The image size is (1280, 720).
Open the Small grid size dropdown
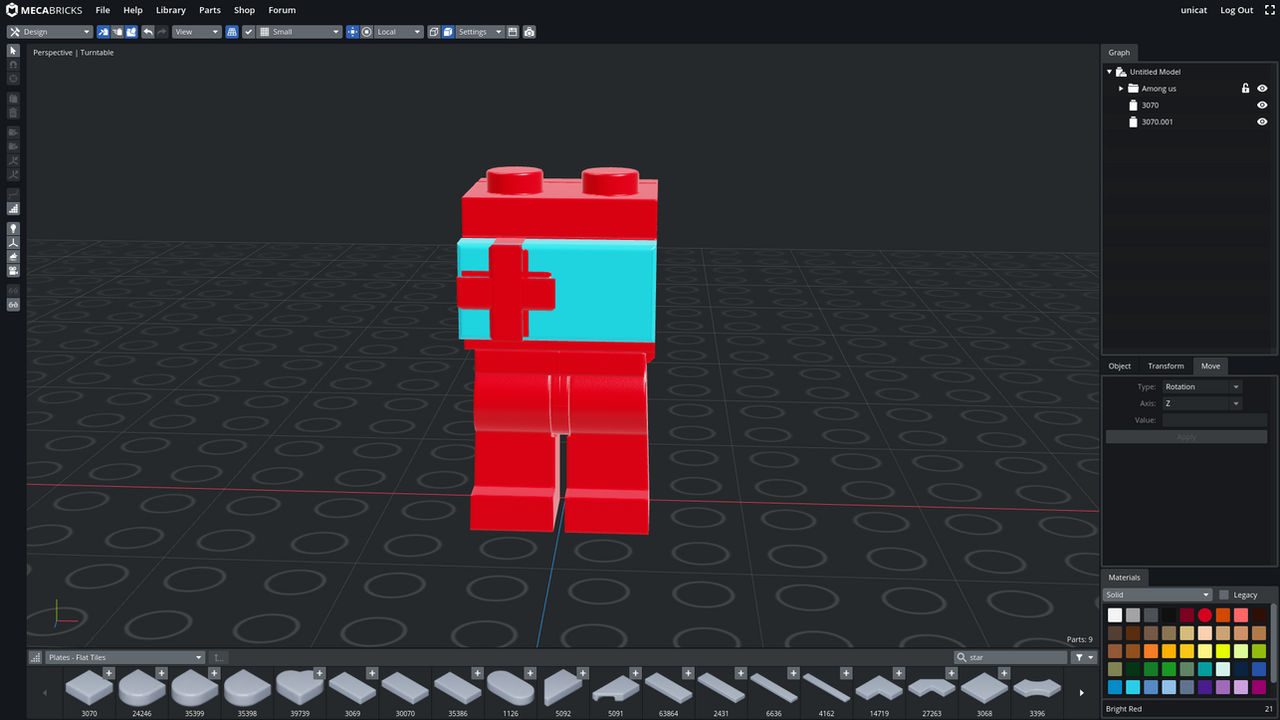[x=300, y=32]
